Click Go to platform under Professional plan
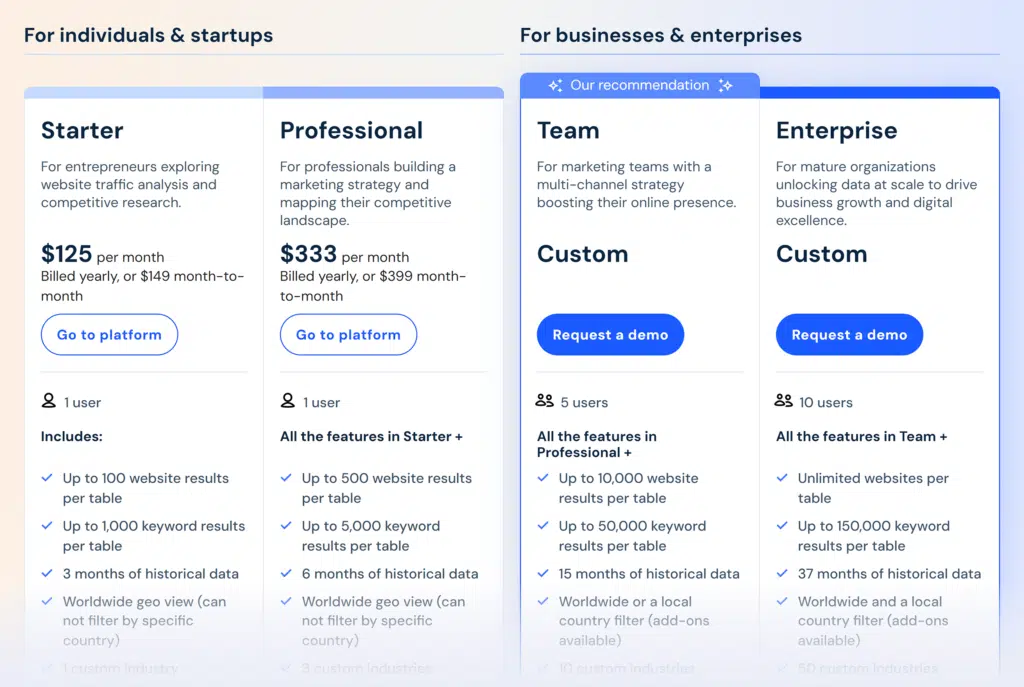Image resolution: width=1024 pixels, height=687 pixels. [348, 335]
